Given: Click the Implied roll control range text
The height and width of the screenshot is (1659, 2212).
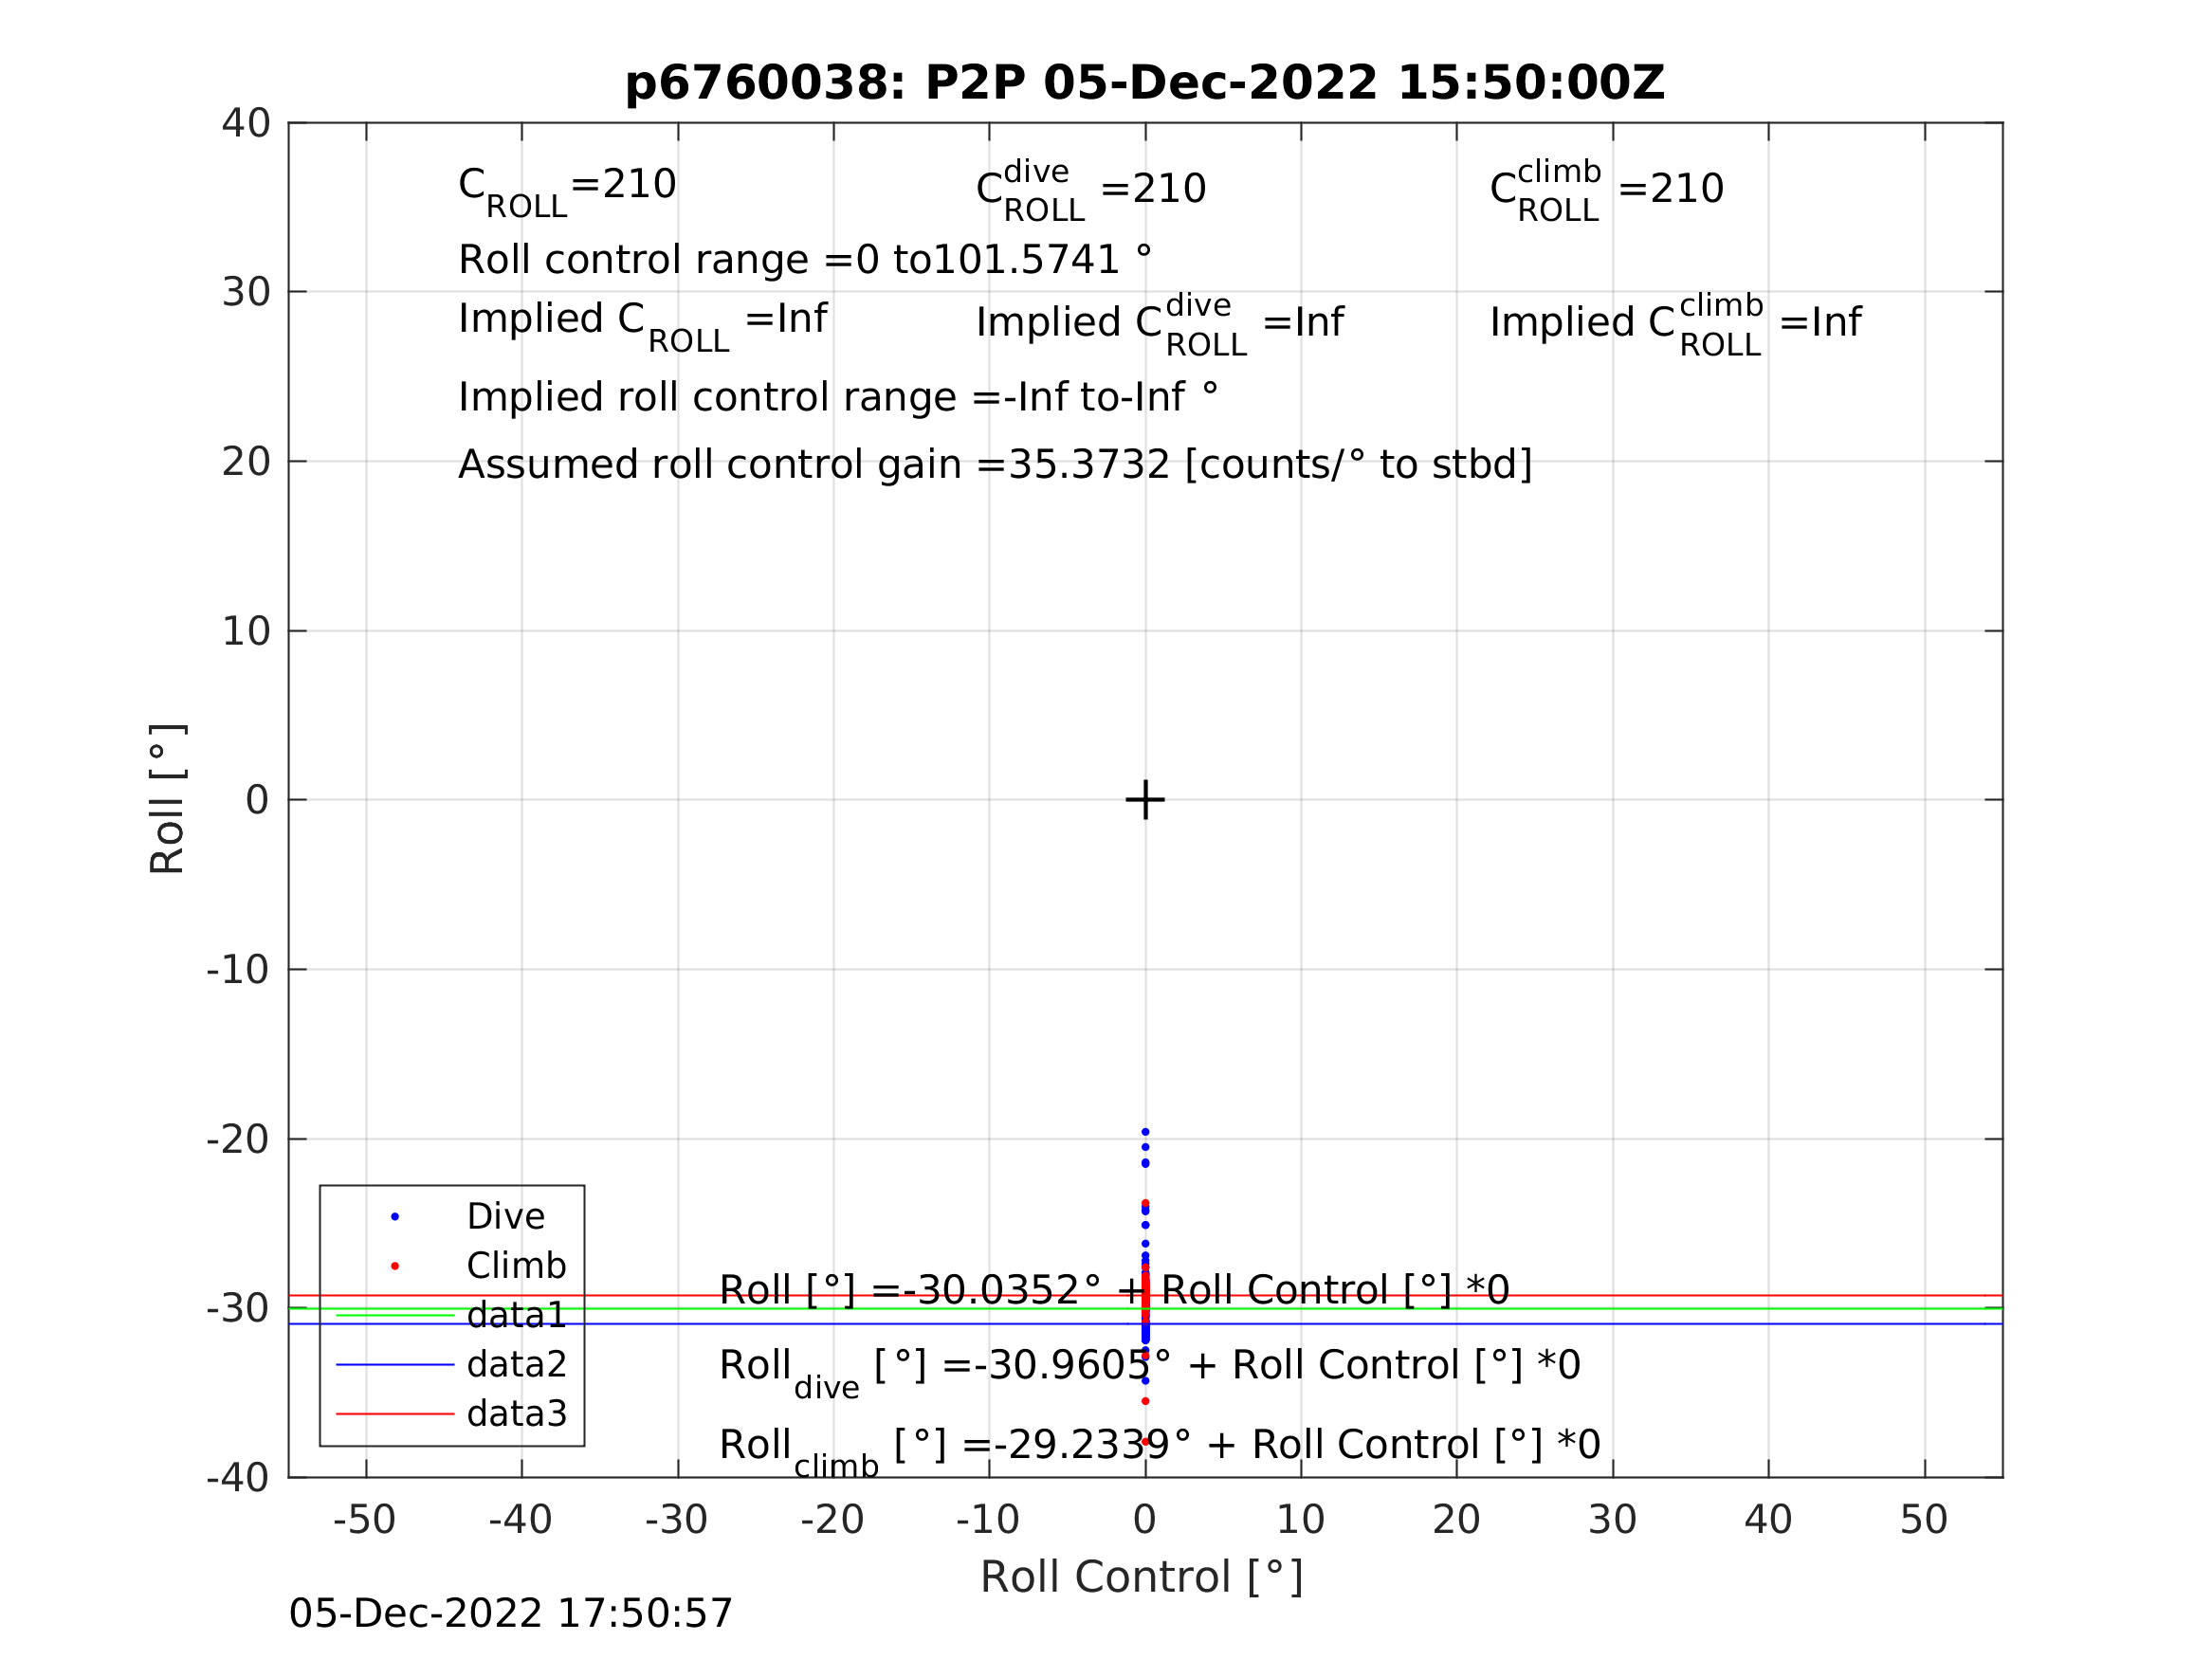Looking at the screenshot, I should 838,397.
